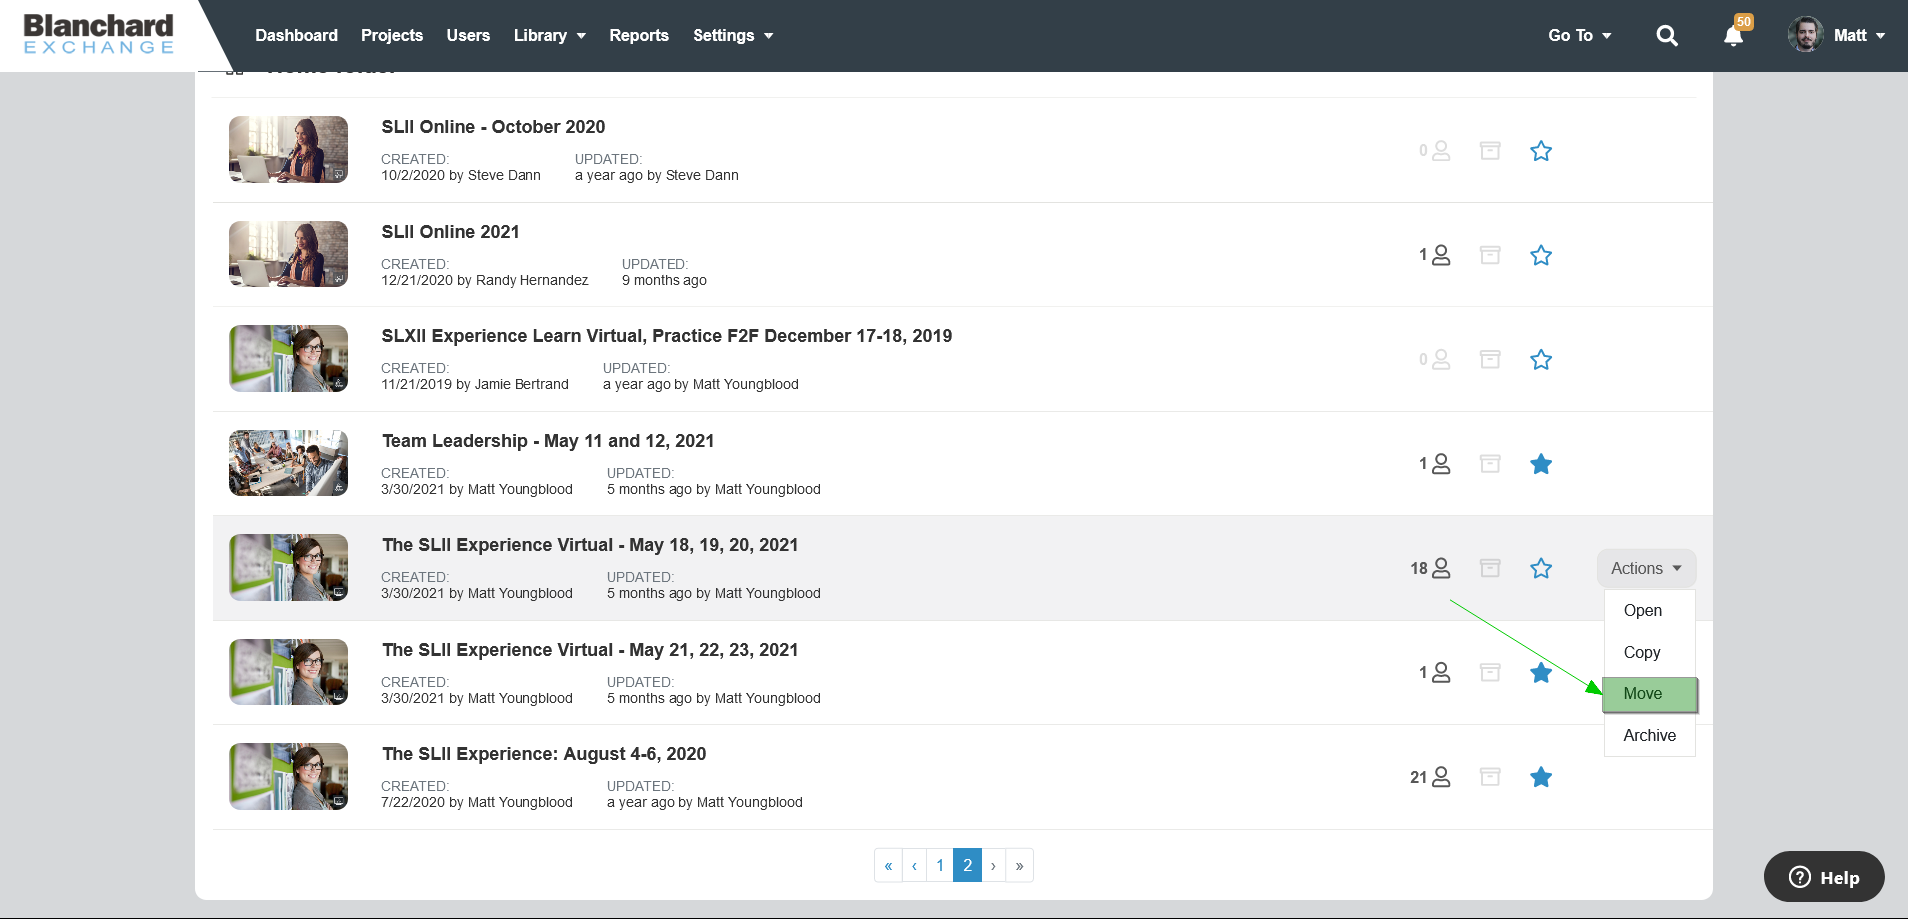Open Projects in navigation bar

(392, 35)
